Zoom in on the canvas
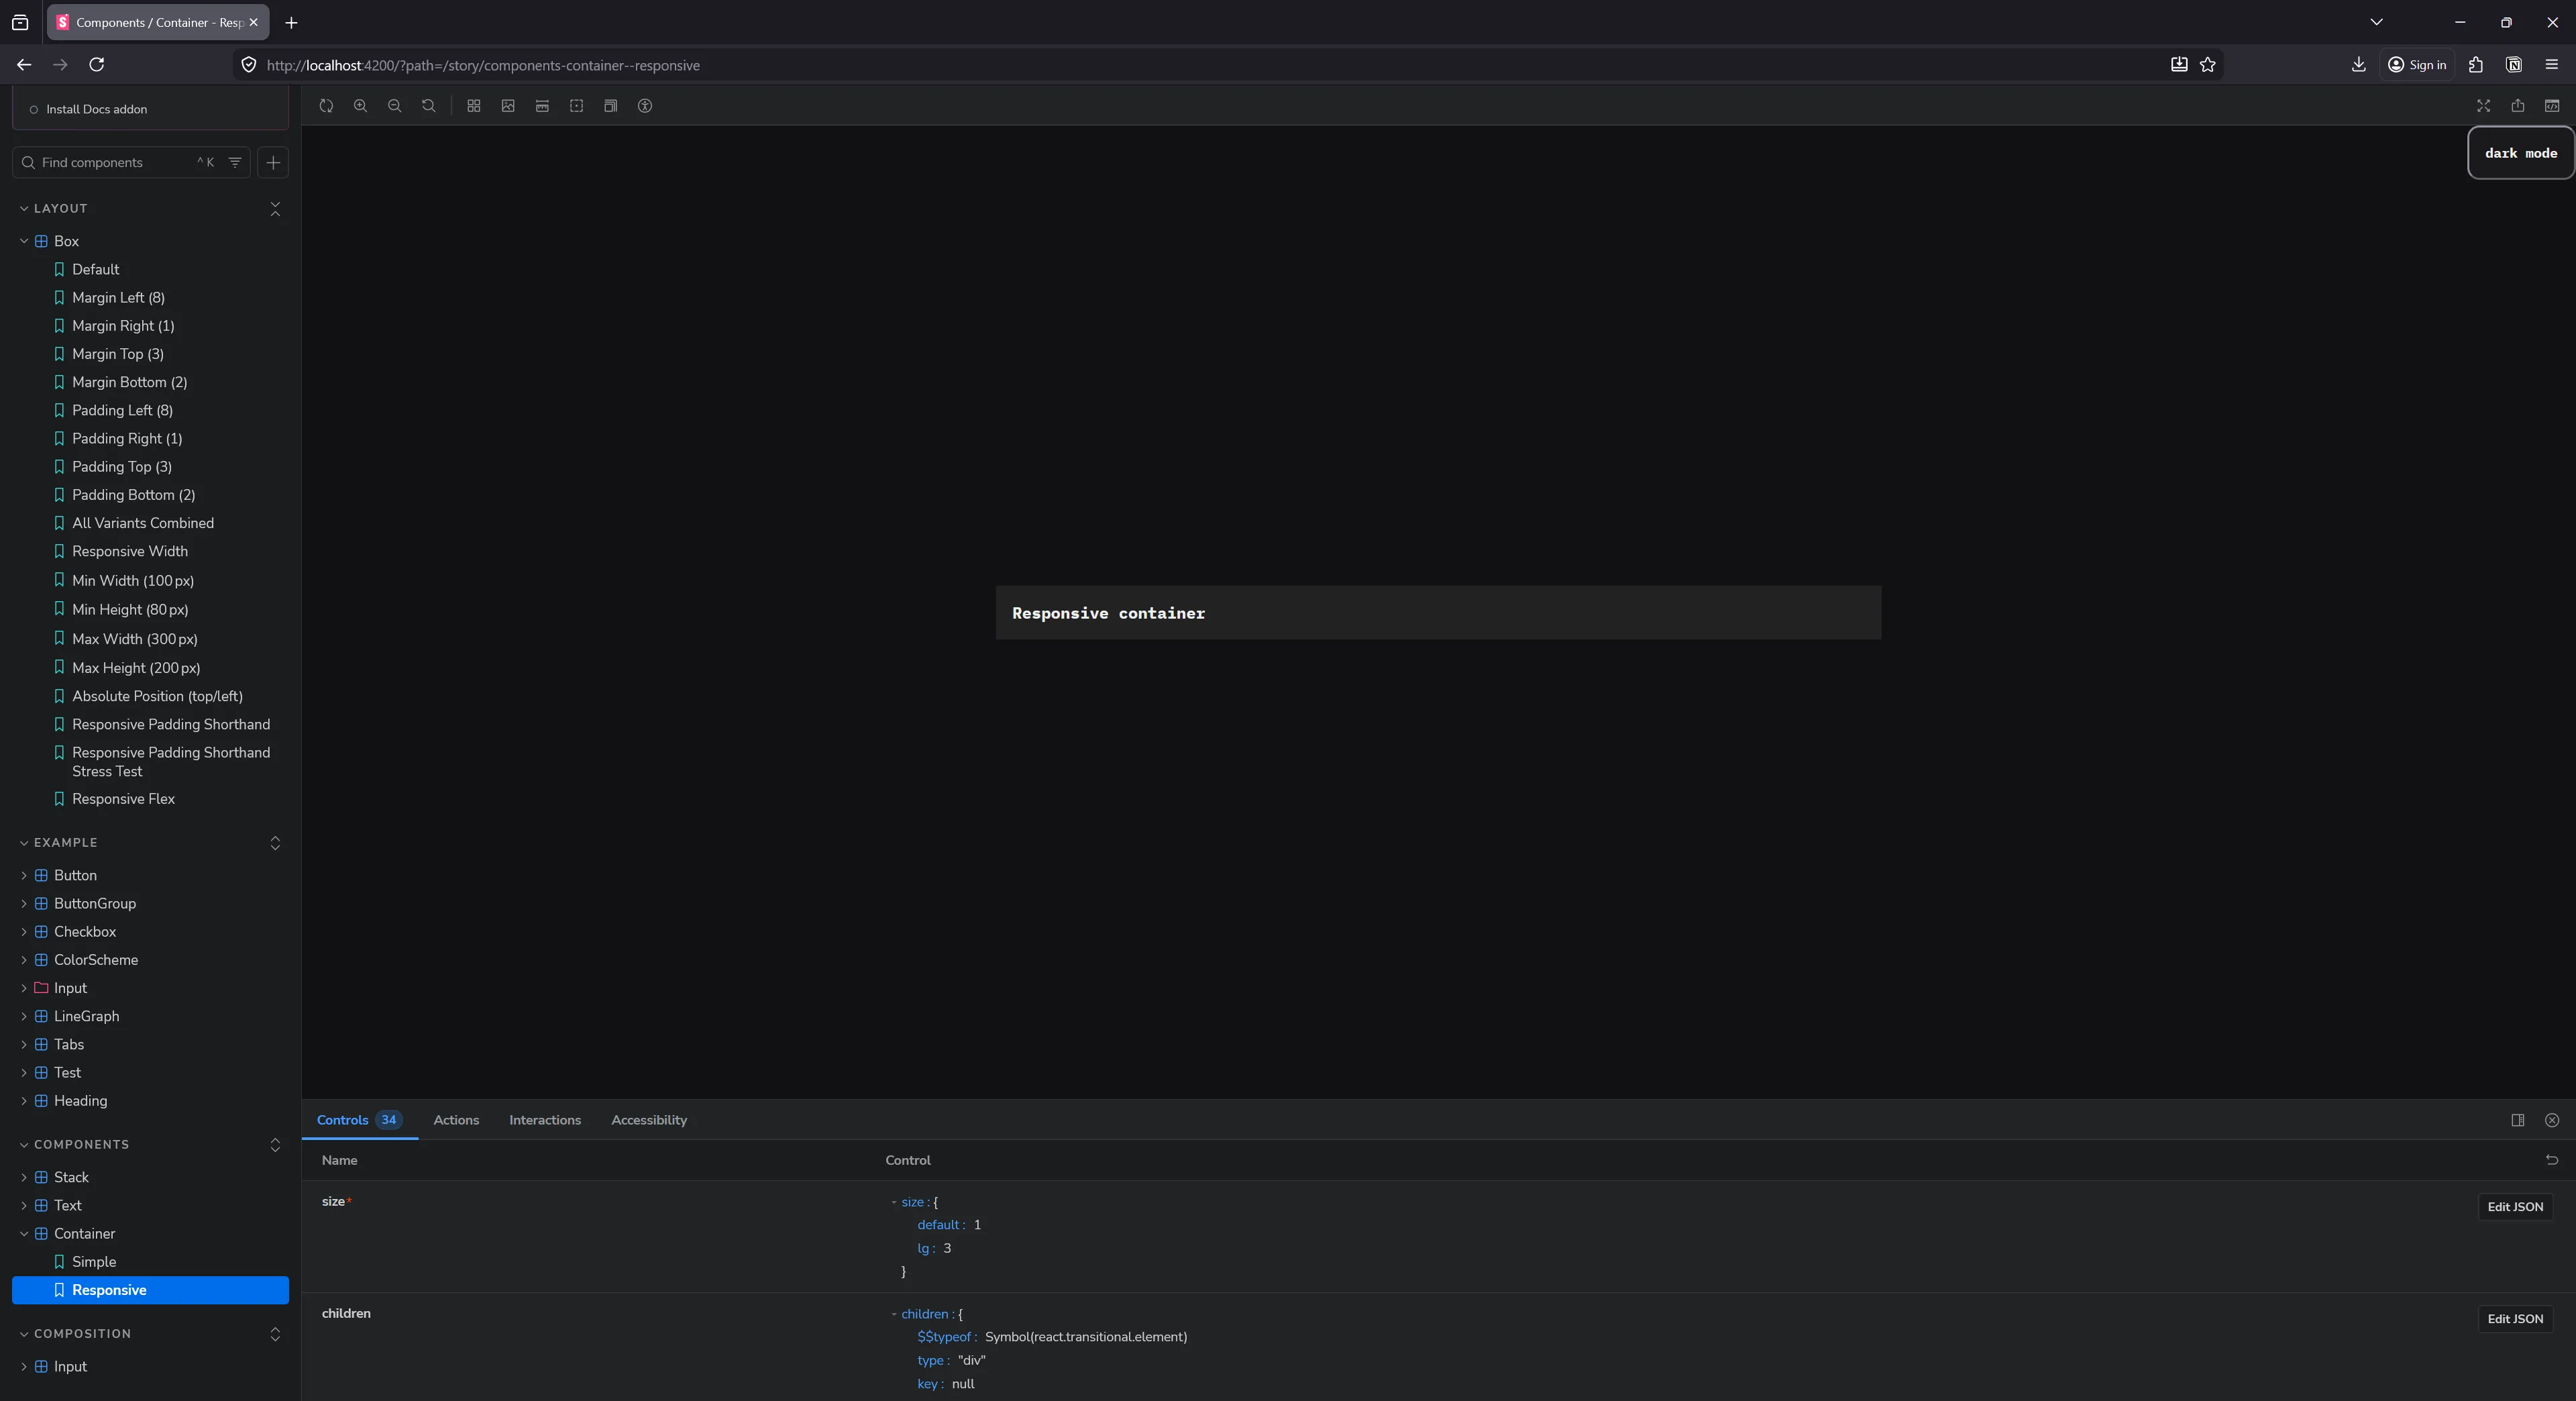The height and width of the screenshot is (1401, 2576). [361, 106]
